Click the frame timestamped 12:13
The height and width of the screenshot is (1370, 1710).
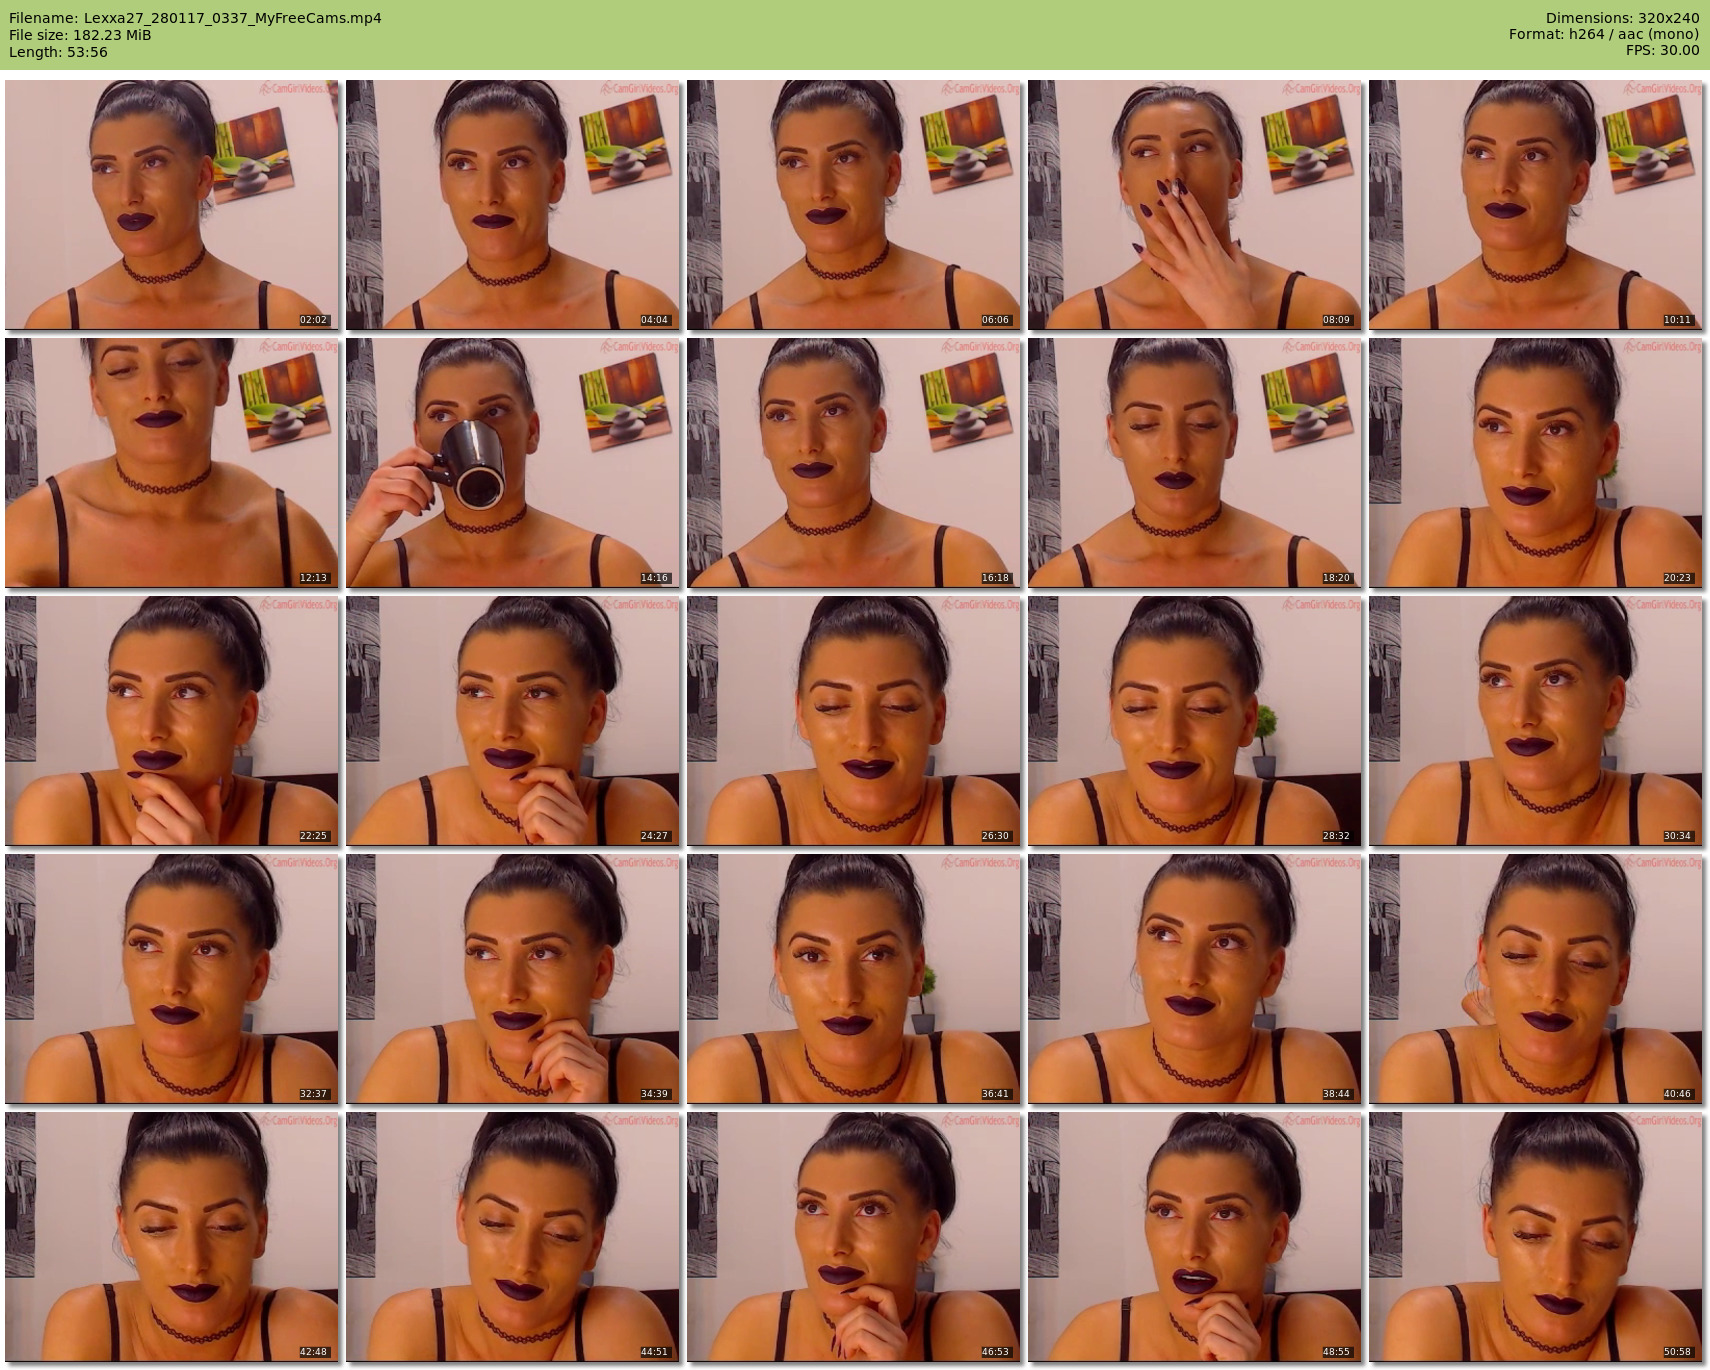(172, 463)
